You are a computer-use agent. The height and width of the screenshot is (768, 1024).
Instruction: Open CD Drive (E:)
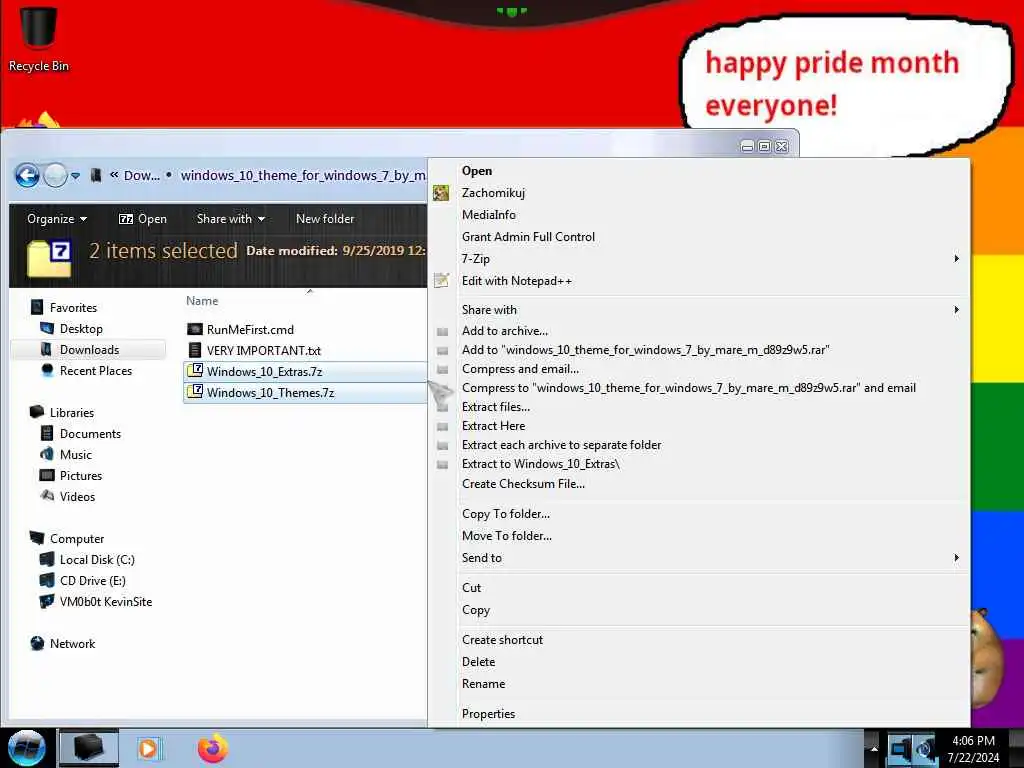[92, 581]
